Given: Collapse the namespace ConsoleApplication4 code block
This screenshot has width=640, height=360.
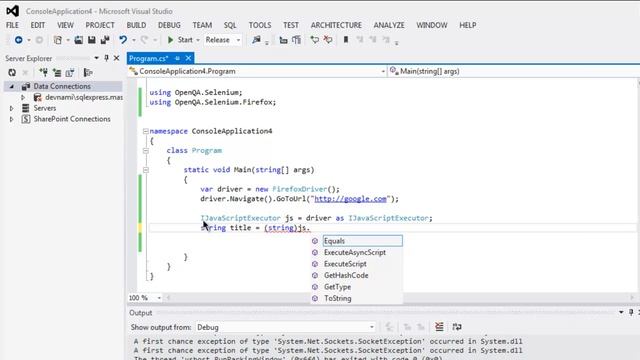Looking at the screenshot, I should 145,131.
